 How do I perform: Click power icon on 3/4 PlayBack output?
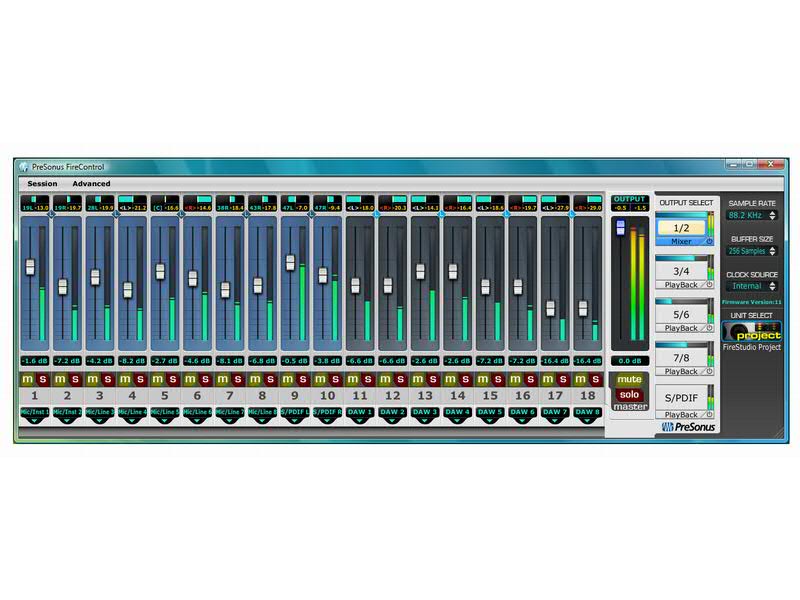coord(709,285)
